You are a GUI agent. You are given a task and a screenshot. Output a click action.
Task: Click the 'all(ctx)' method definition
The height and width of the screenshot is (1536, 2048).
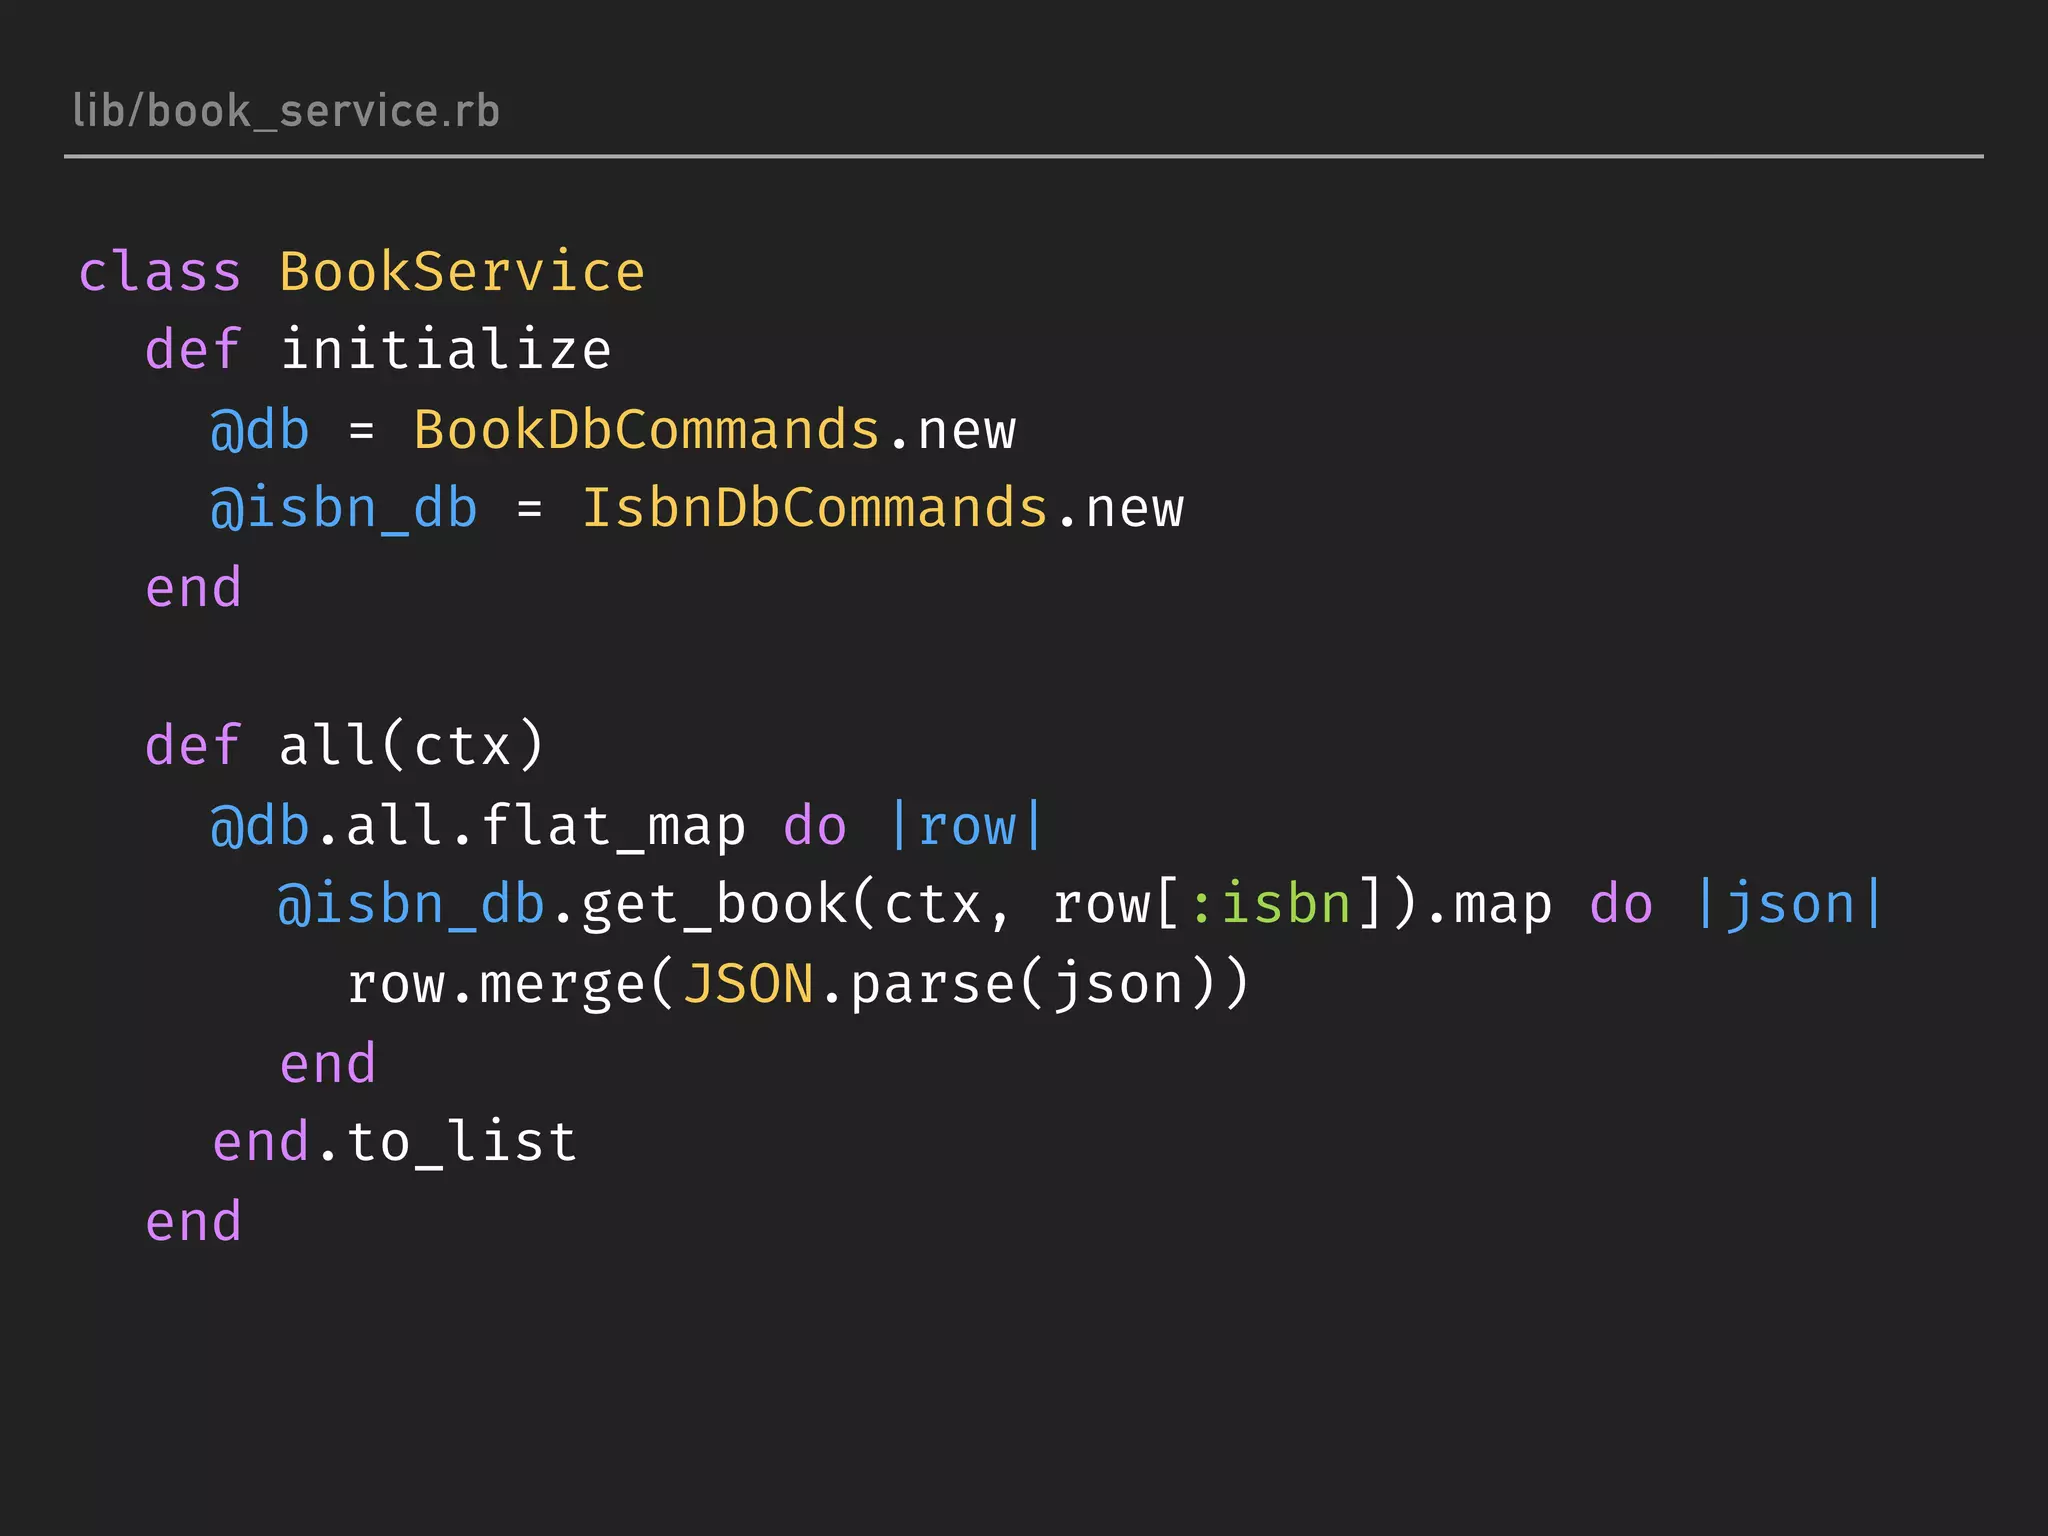pos(412,746)
